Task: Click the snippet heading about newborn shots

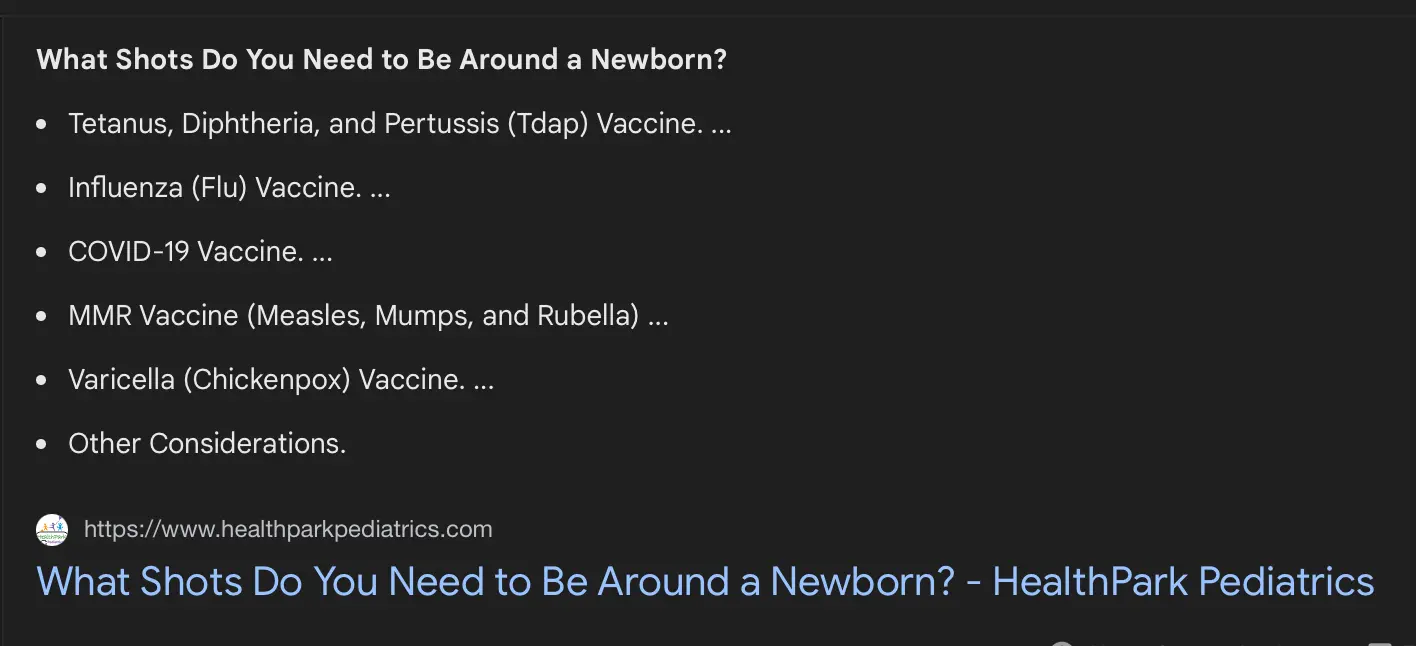Action: point(381,60)
